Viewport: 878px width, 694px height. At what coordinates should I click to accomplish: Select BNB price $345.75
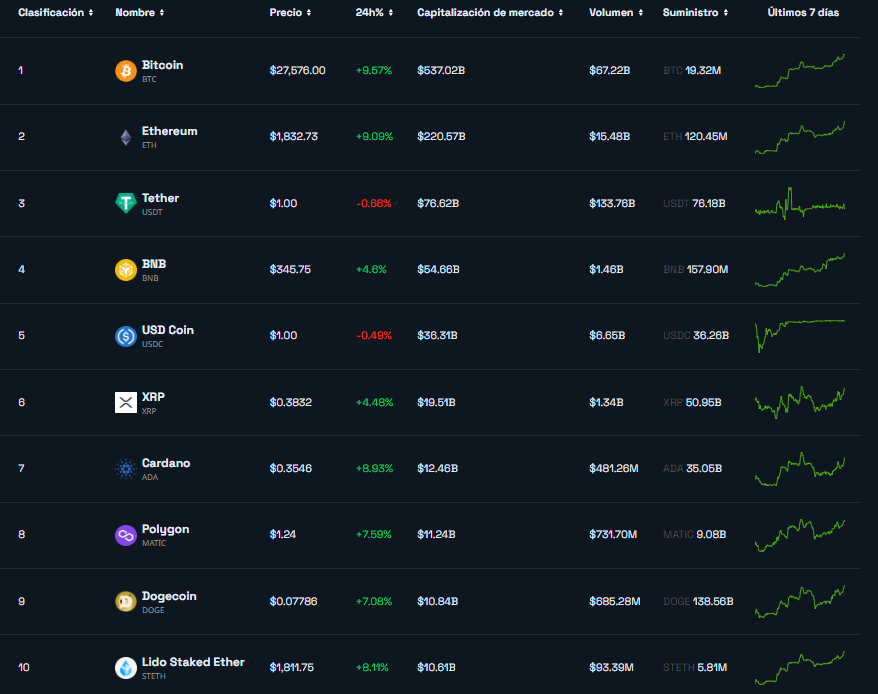[x=290, y=269]
